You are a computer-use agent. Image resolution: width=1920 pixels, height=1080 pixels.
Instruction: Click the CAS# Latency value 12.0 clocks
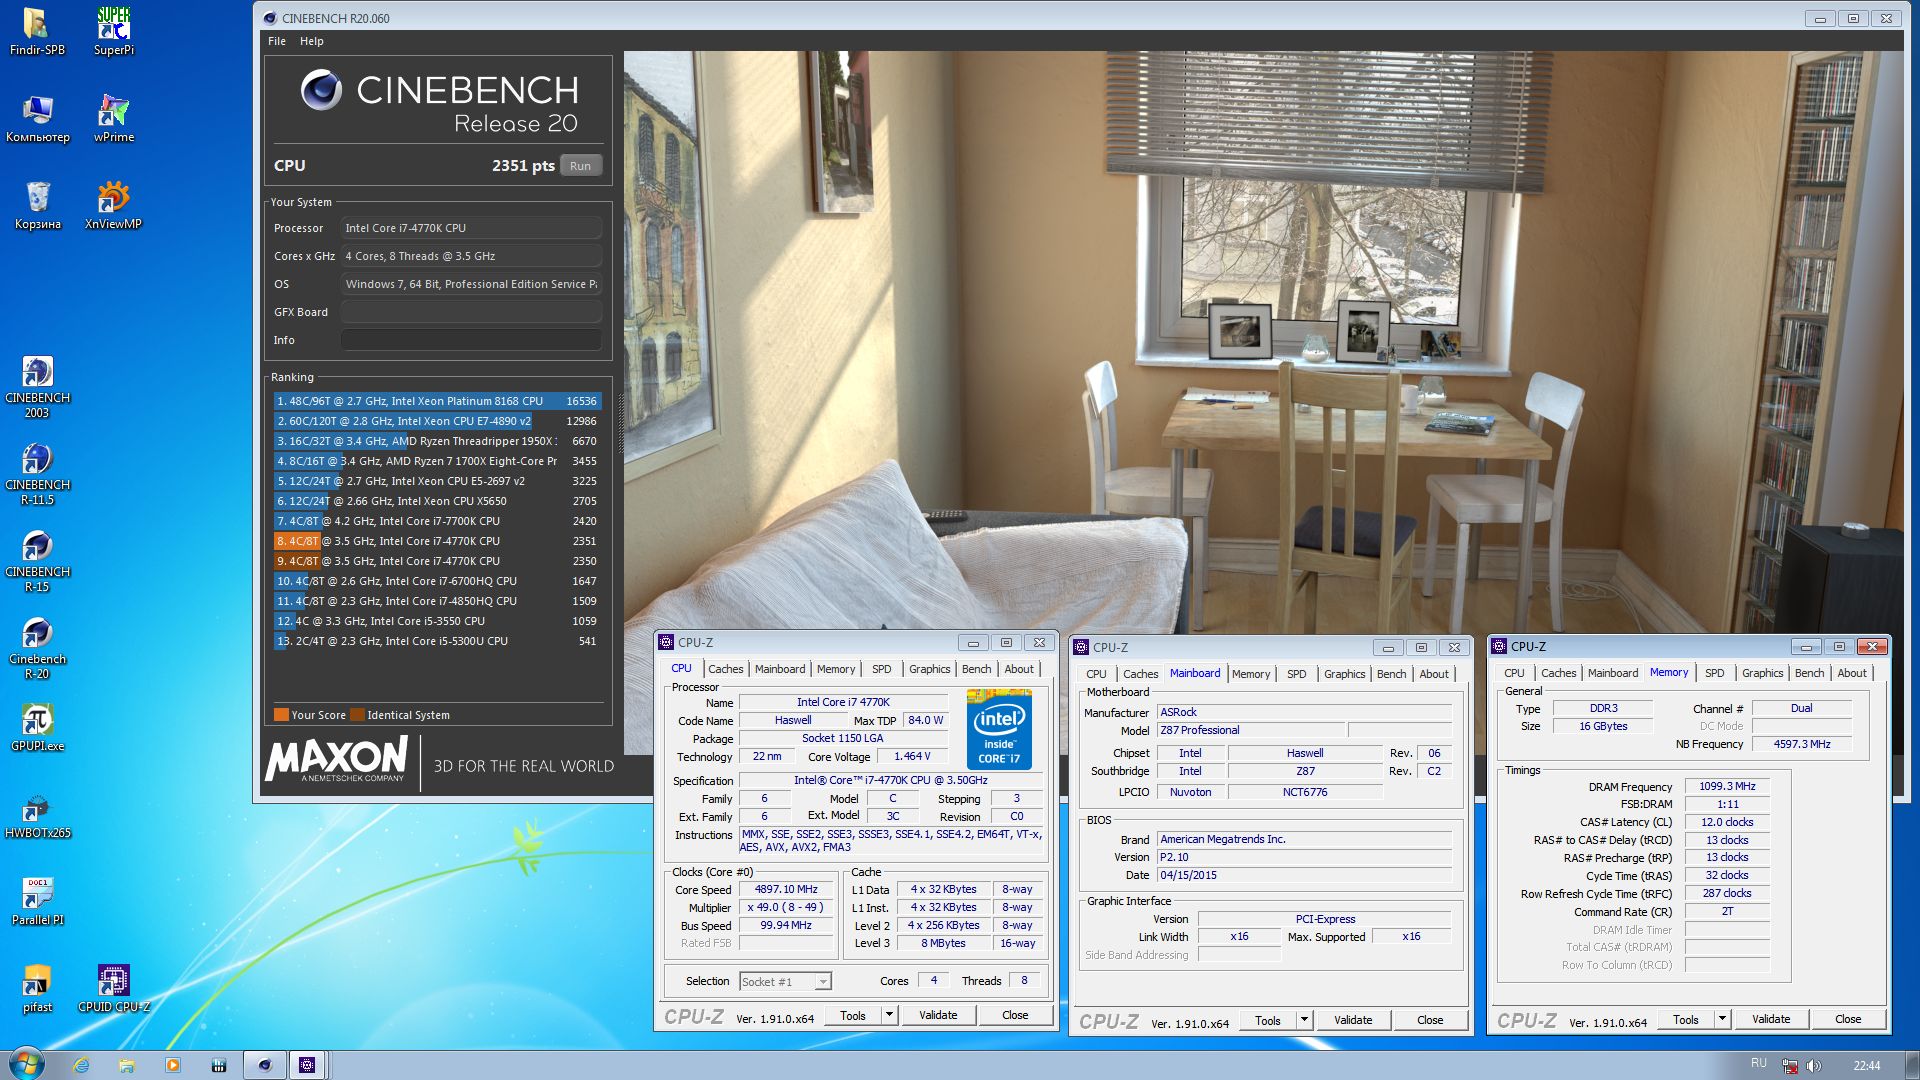[x=1727, y=822]
